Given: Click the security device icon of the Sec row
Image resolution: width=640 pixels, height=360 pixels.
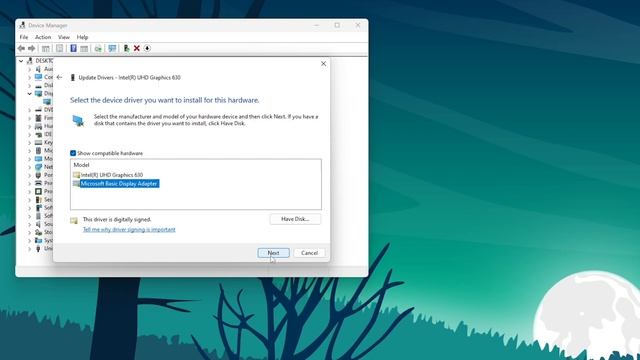Looking at the screenshot, I should point(38,200).
